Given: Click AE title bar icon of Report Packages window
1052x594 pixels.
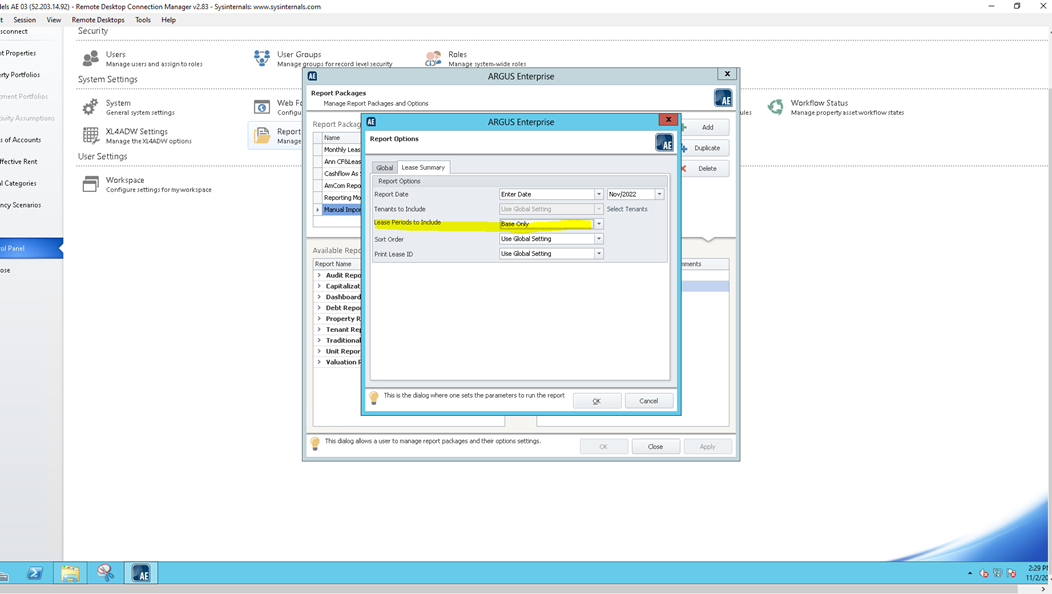Looking at the screenshot, I should tap(312, 77).
